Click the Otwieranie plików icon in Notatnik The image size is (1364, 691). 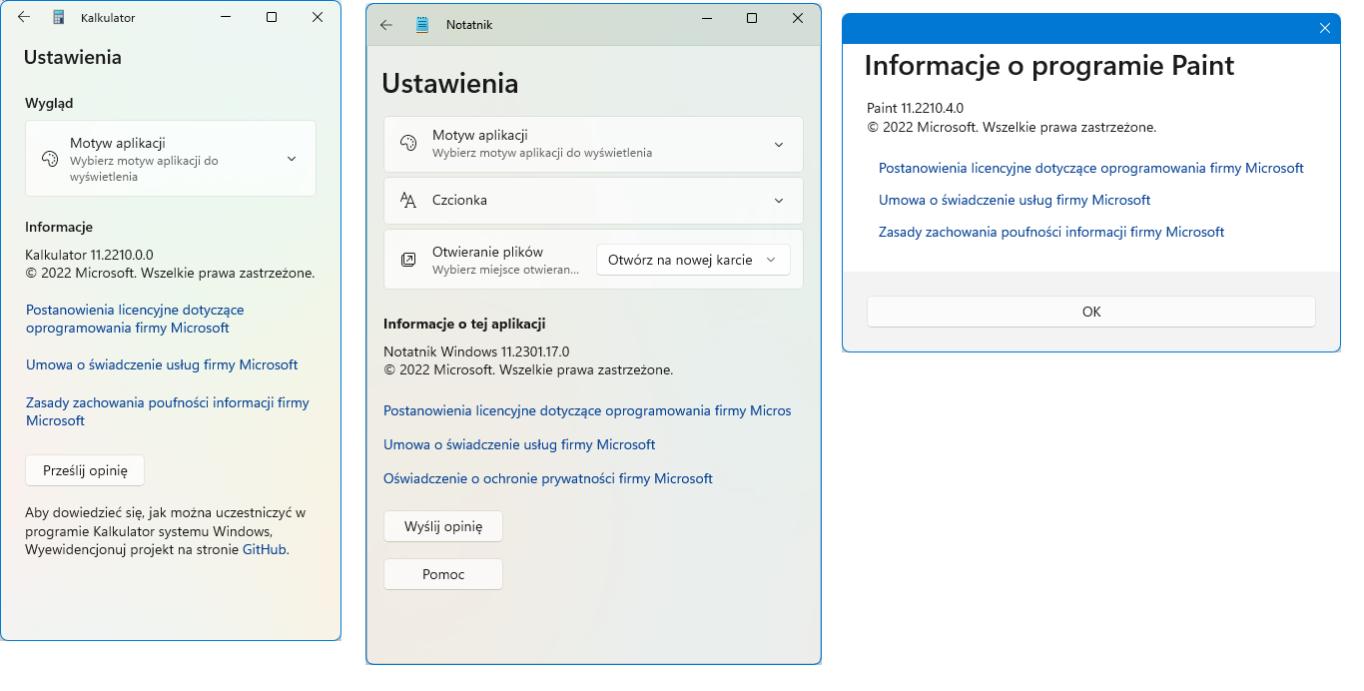(x=407, y=259)
